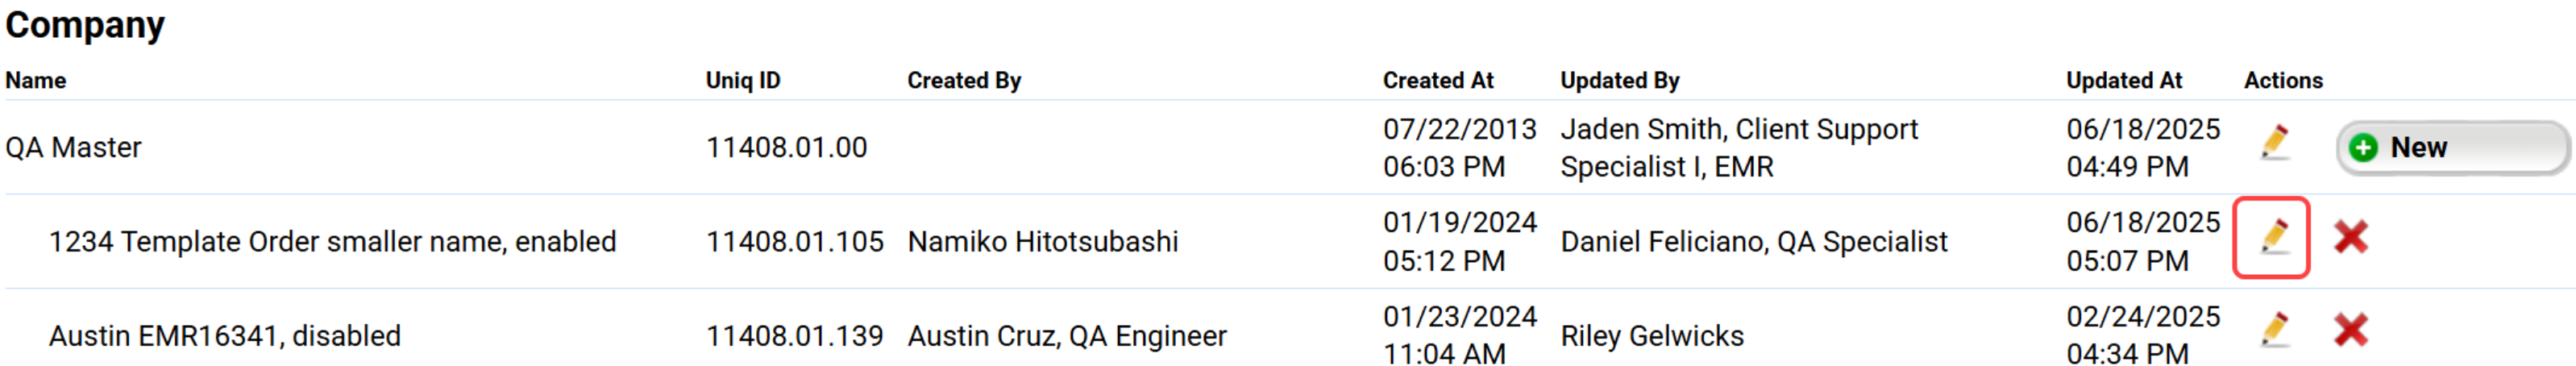
Task: Delete the 1234 Template Order company
Action: [x=2350, y=237]
